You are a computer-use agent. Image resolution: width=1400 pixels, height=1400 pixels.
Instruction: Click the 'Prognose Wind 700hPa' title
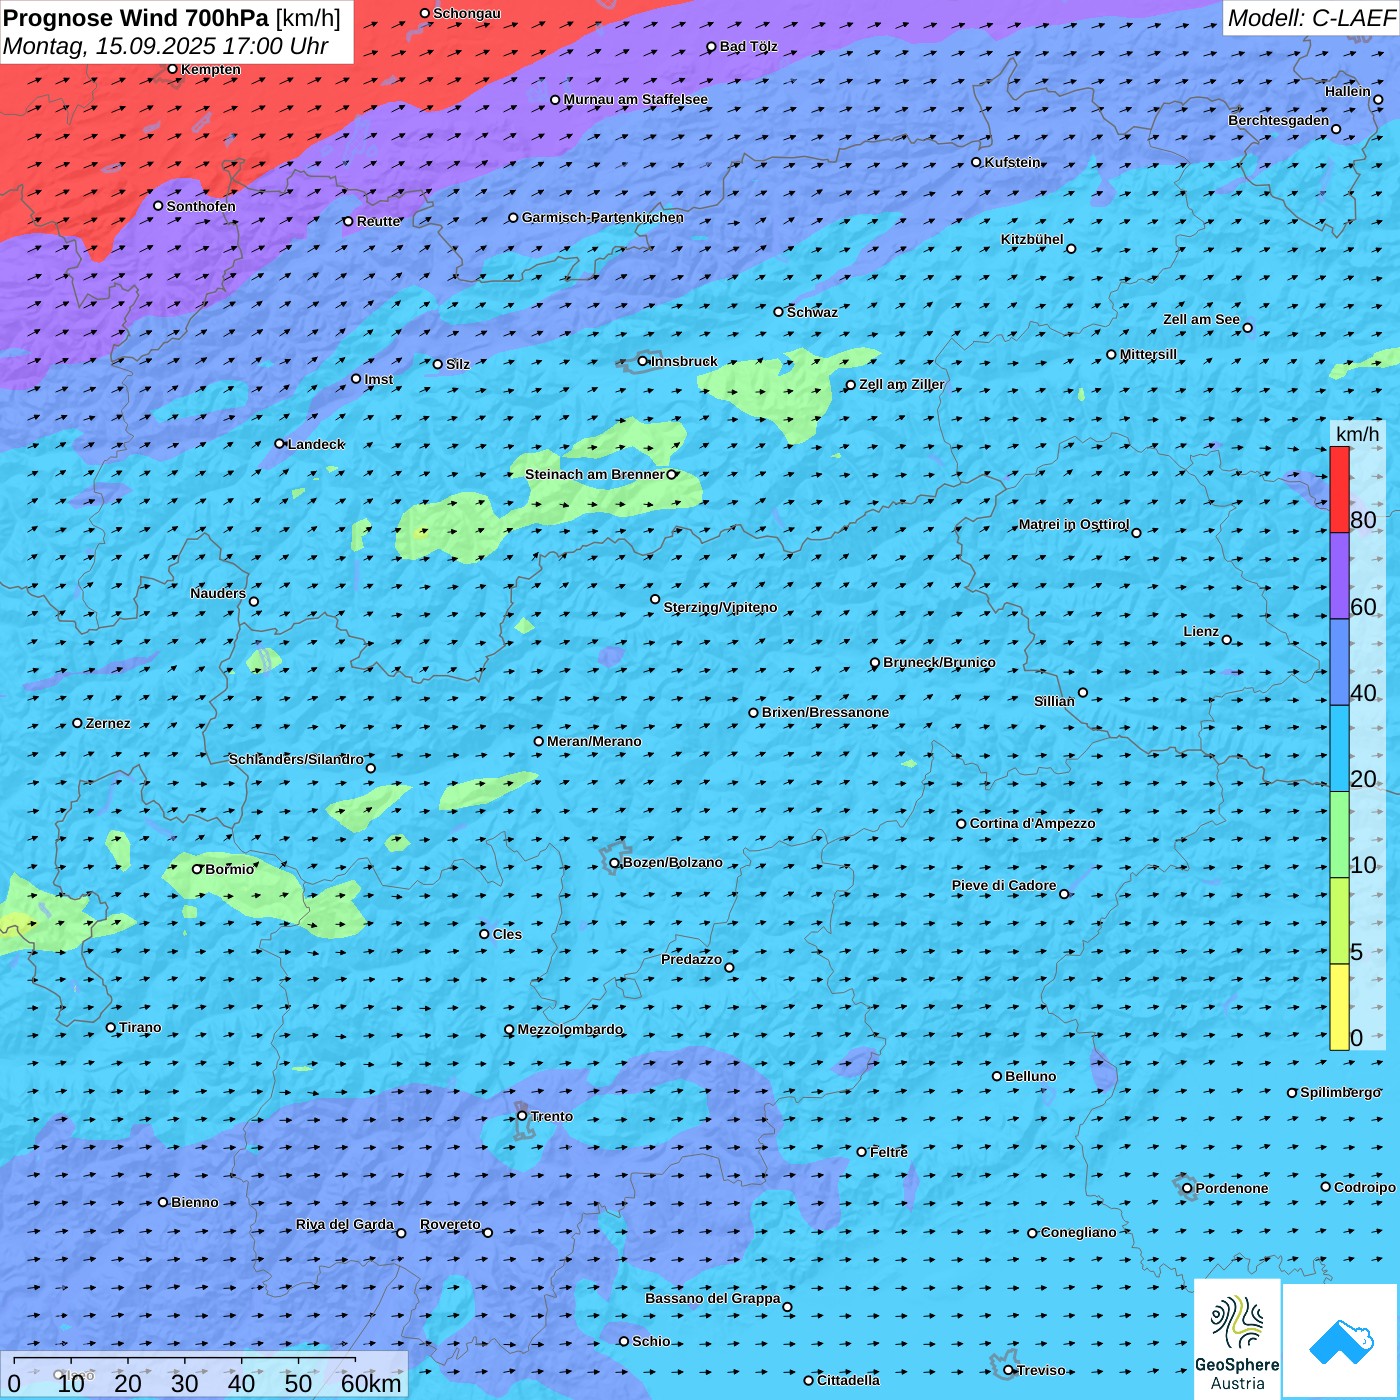[136, 18]
